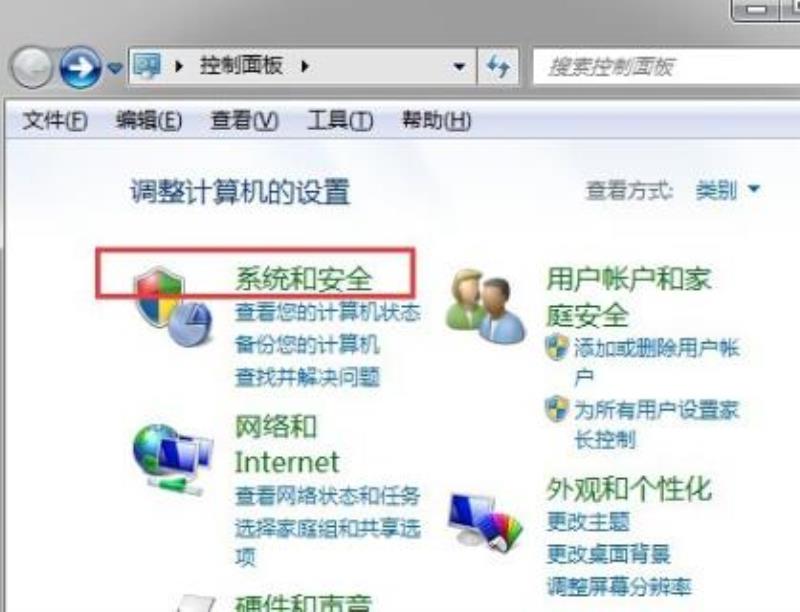Click the 备份您的计算机 link

point(307,345)
